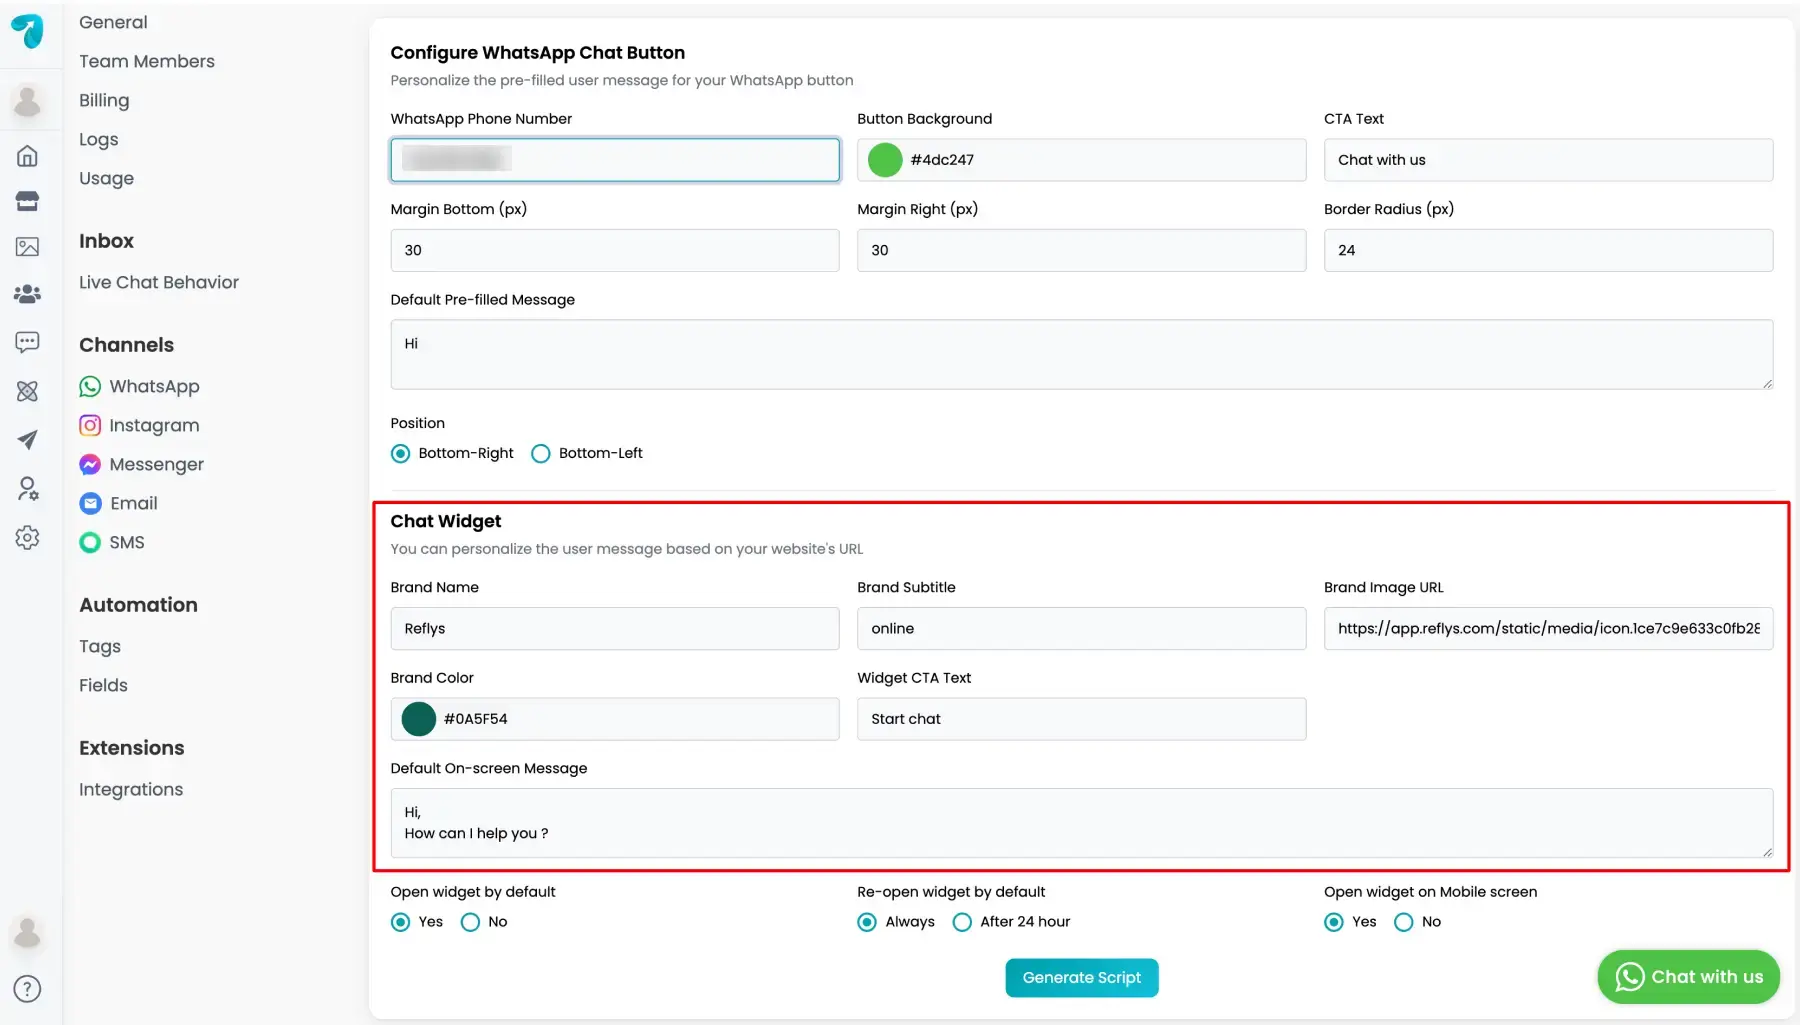Screen dimensions: 1800x1025
Task: Click the Generate Script button
Action: pos(1082,977)
